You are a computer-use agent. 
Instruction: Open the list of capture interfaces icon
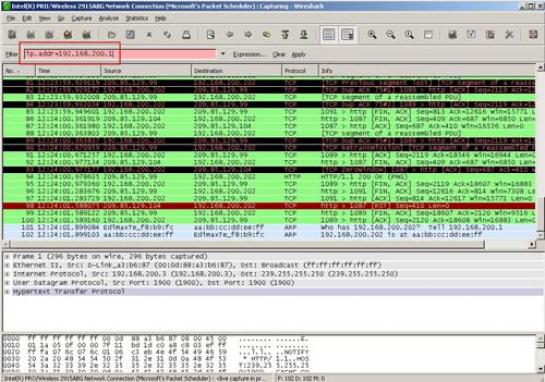12,34
